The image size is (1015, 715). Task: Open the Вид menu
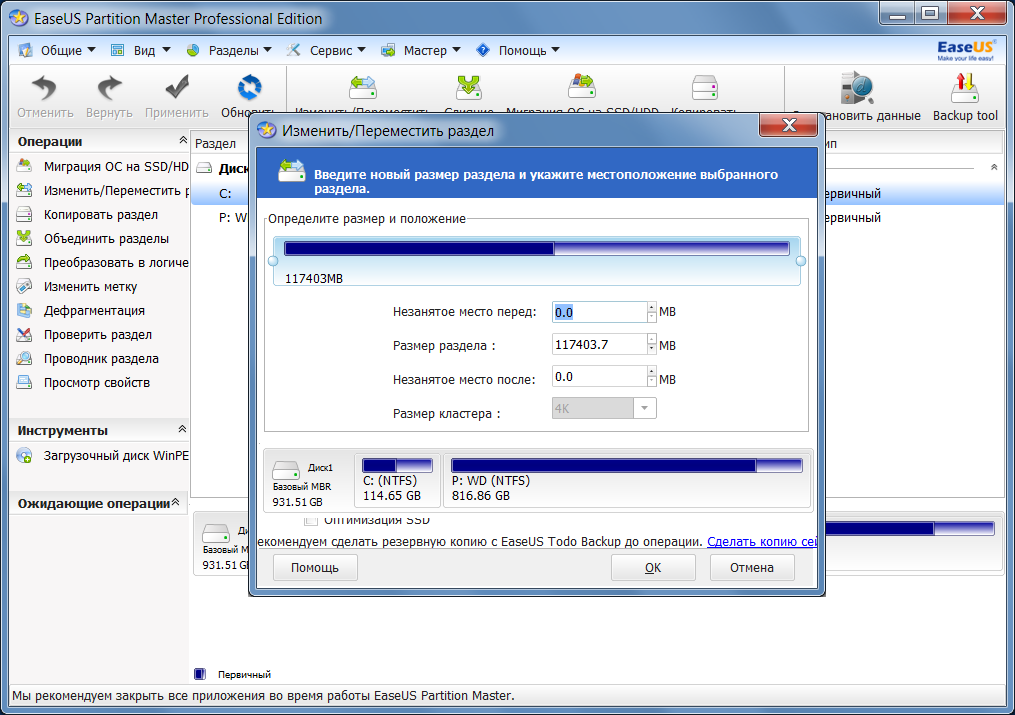click(140, 50)
